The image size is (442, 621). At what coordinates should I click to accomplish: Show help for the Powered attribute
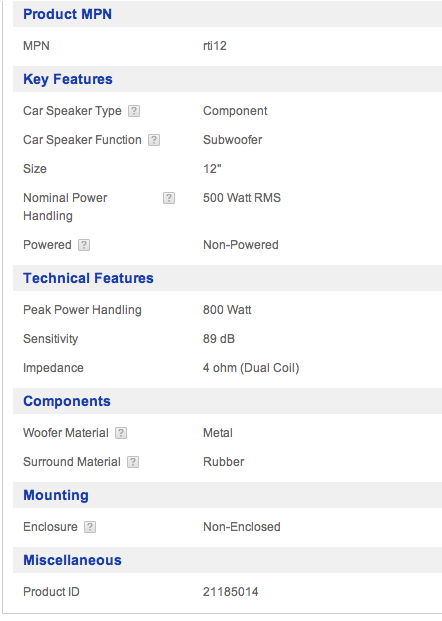click(x=84, y=245)
